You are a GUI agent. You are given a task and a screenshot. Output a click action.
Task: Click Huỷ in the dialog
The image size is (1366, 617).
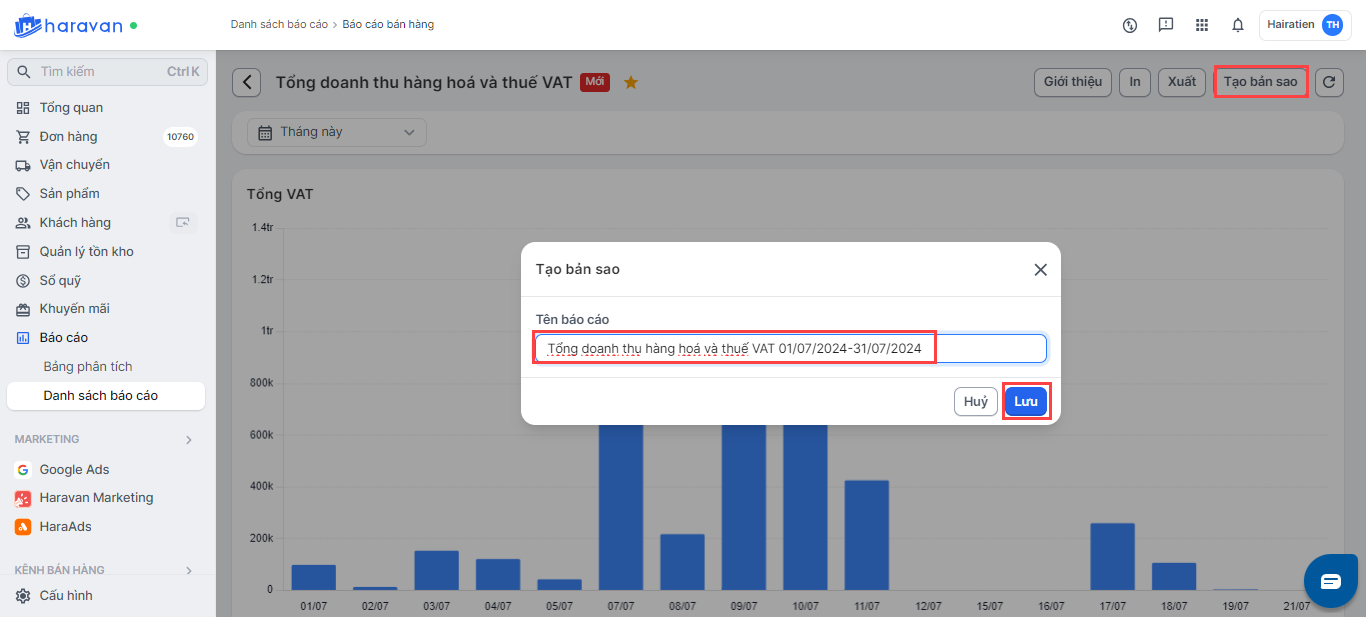(976, 402)
